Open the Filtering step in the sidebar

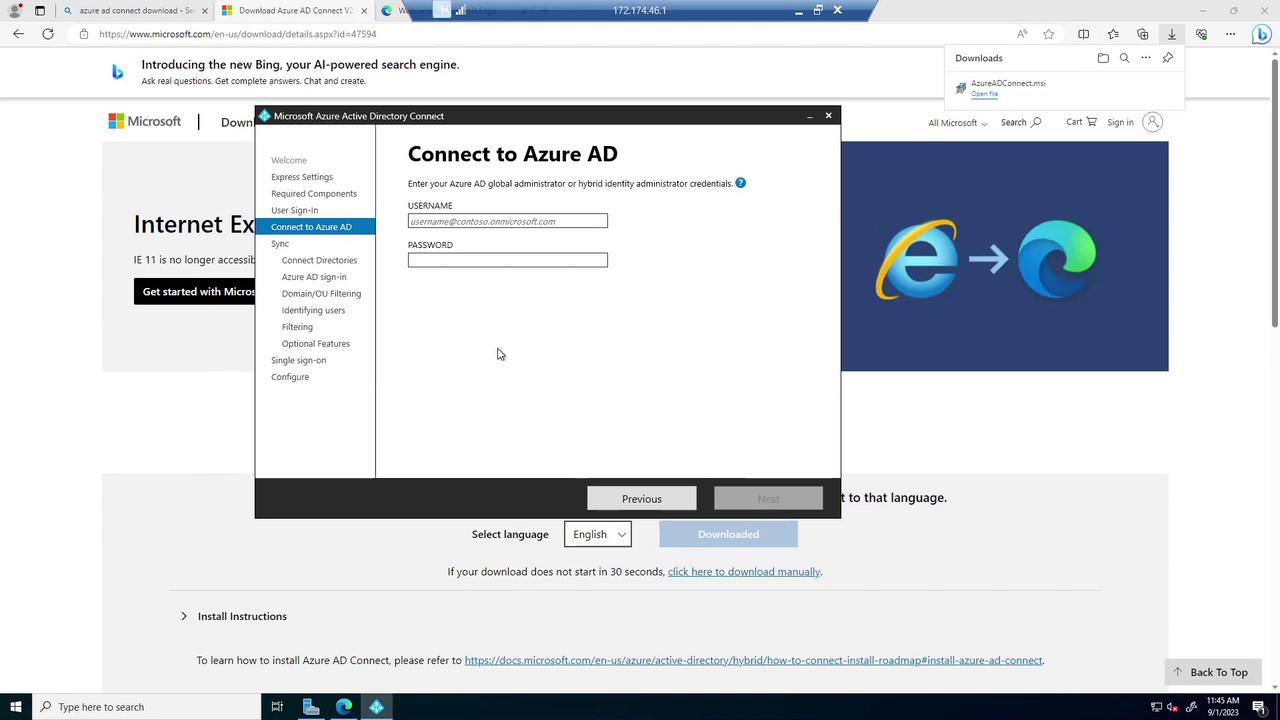297,327
